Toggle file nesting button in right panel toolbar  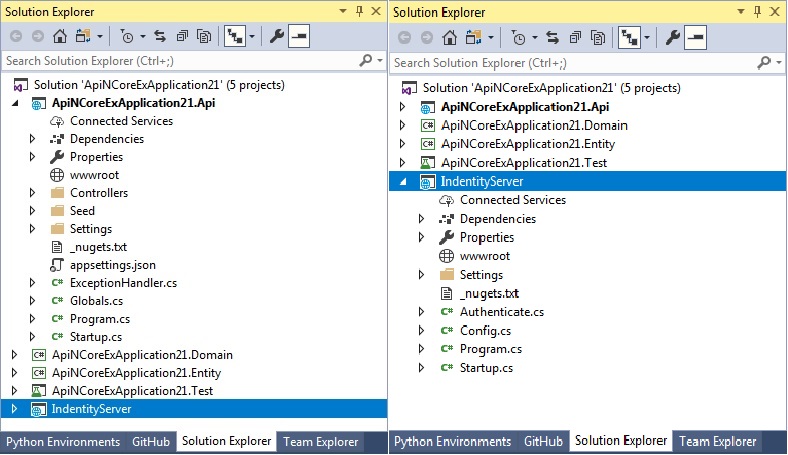pyautogui.click(x=627, y=37)
